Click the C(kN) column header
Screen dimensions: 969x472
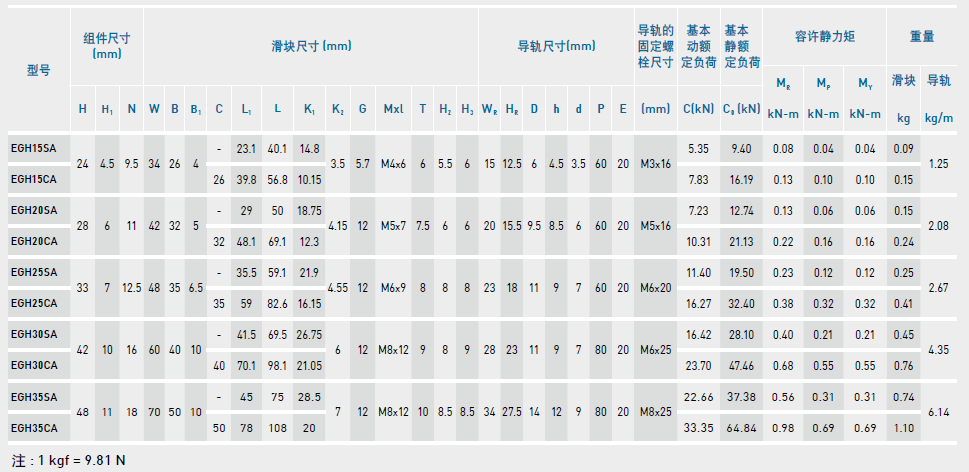pos(698,108)
